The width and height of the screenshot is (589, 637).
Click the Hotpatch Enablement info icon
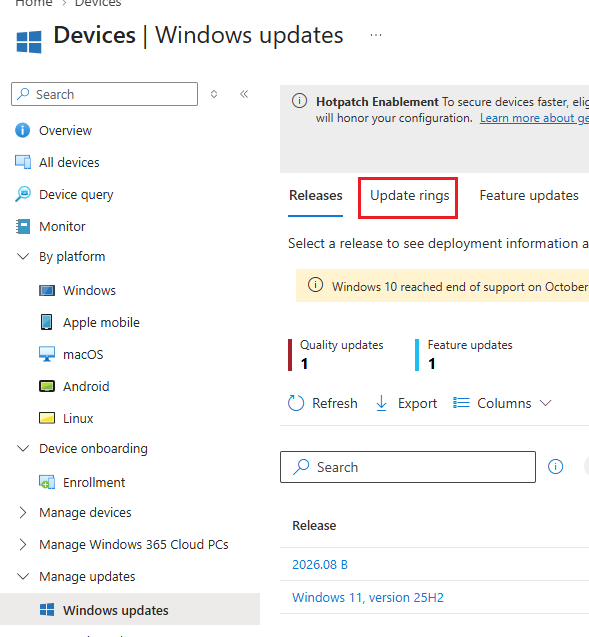299,100
